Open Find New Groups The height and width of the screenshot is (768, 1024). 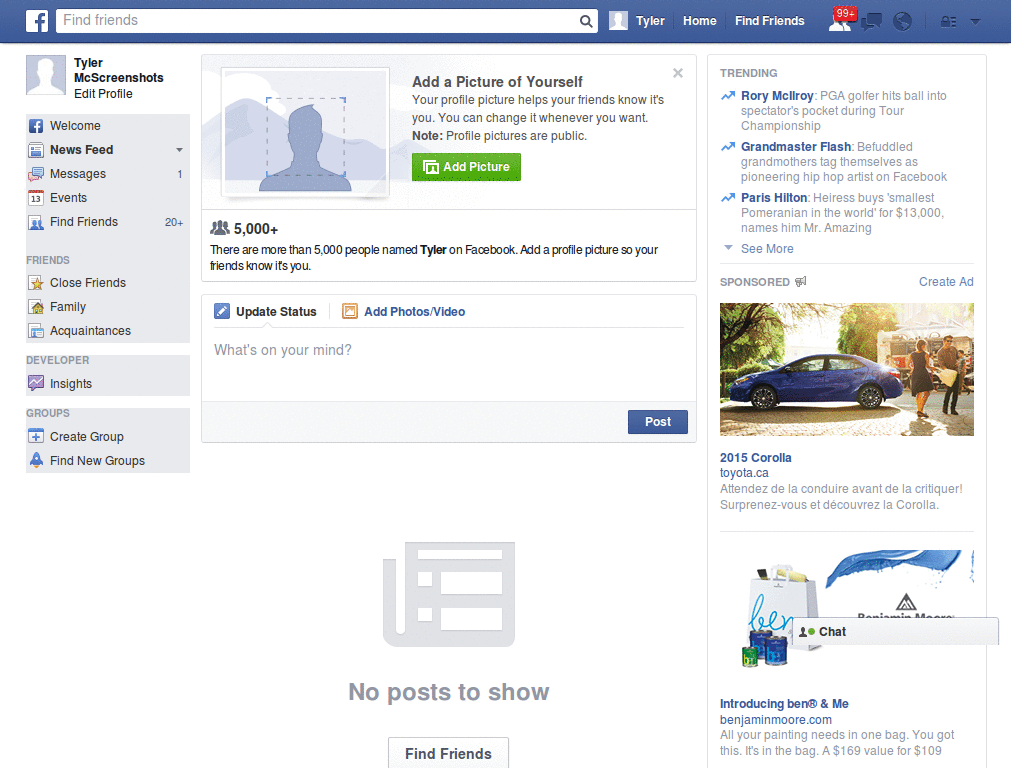(108, 460)
